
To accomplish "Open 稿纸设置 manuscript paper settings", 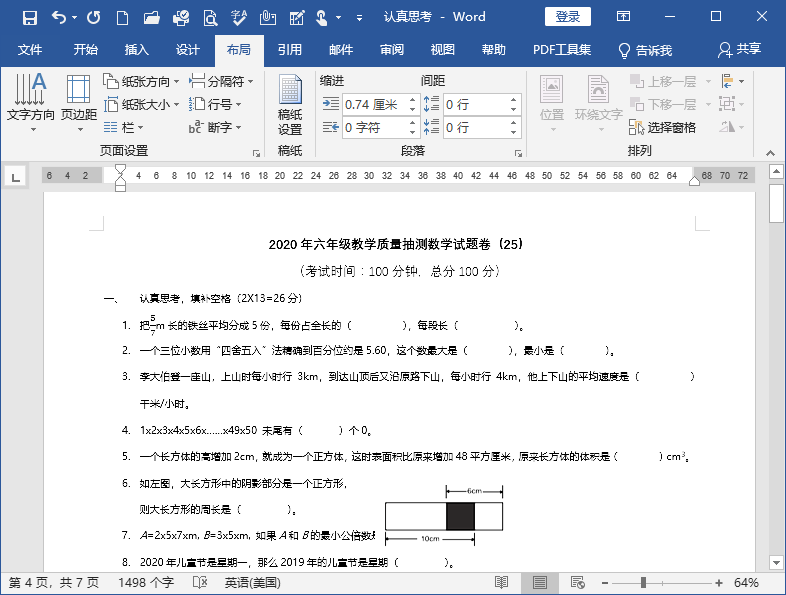I will (290, 108).
